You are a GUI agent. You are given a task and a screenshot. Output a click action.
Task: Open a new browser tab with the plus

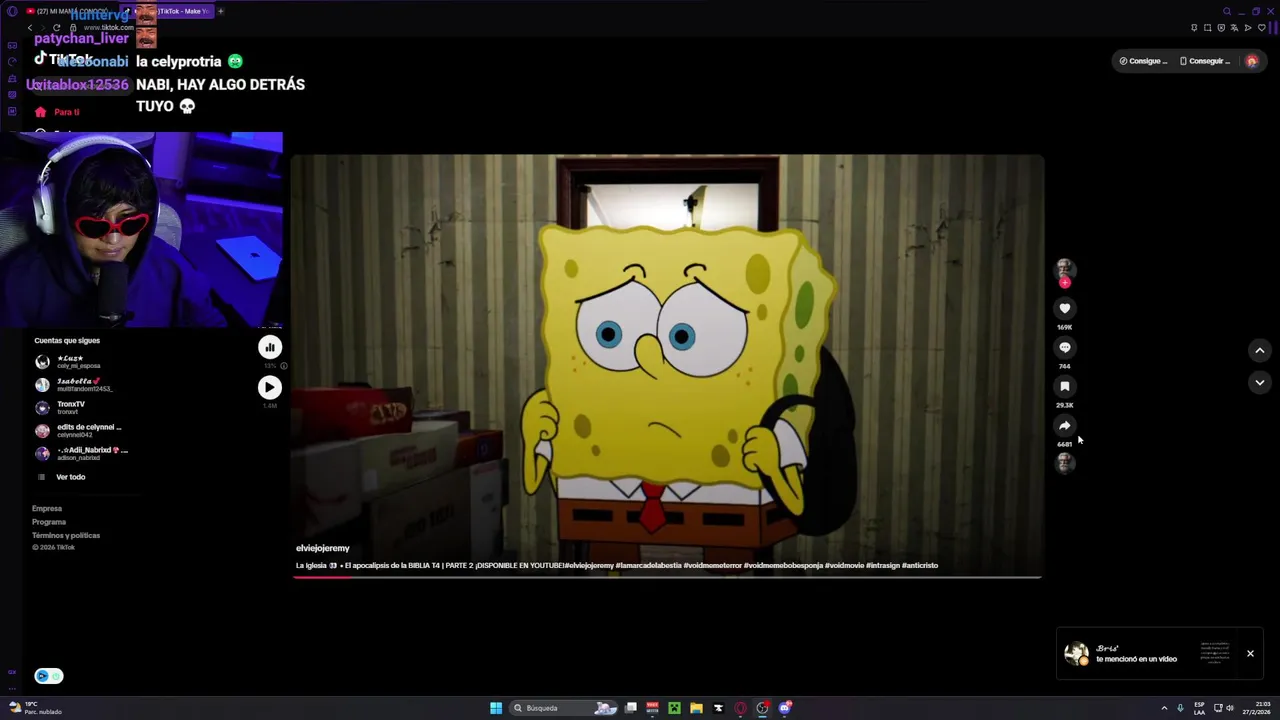pyautogui.click(x=221, y=11)
